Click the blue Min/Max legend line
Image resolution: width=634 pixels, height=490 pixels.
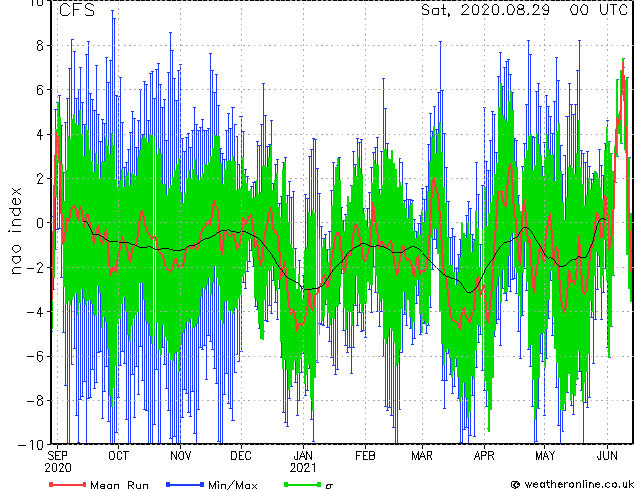coord(185,484)
